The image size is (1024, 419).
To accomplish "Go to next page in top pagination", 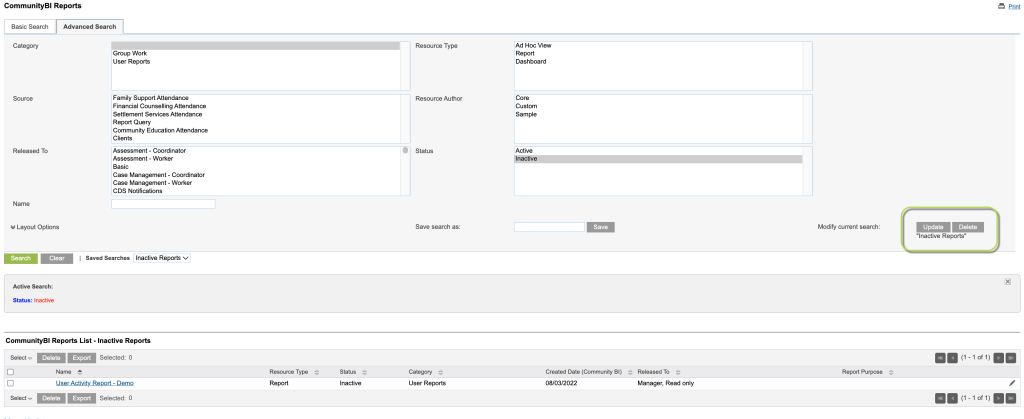I will [999, 358].
